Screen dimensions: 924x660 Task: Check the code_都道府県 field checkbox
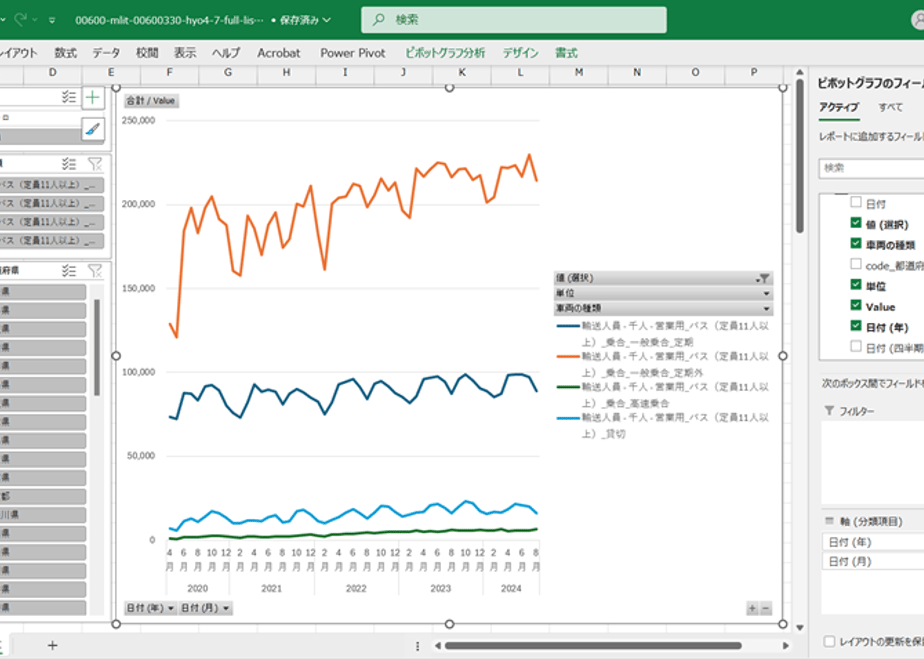[856, 264]
